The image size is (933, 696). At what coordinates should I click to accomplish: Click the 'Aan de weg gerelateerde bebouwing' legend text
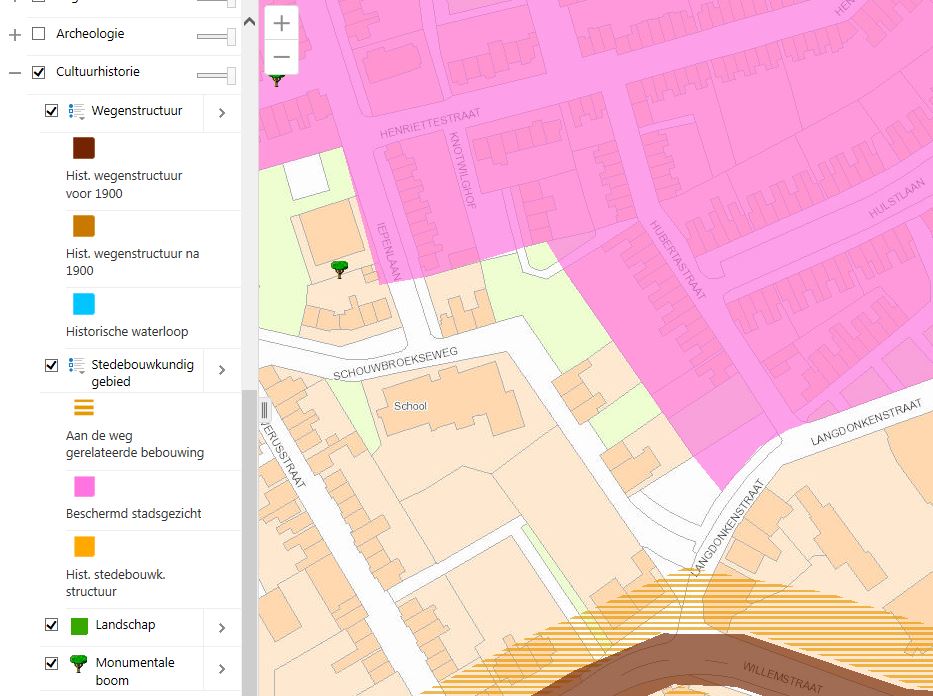point(135,444)
